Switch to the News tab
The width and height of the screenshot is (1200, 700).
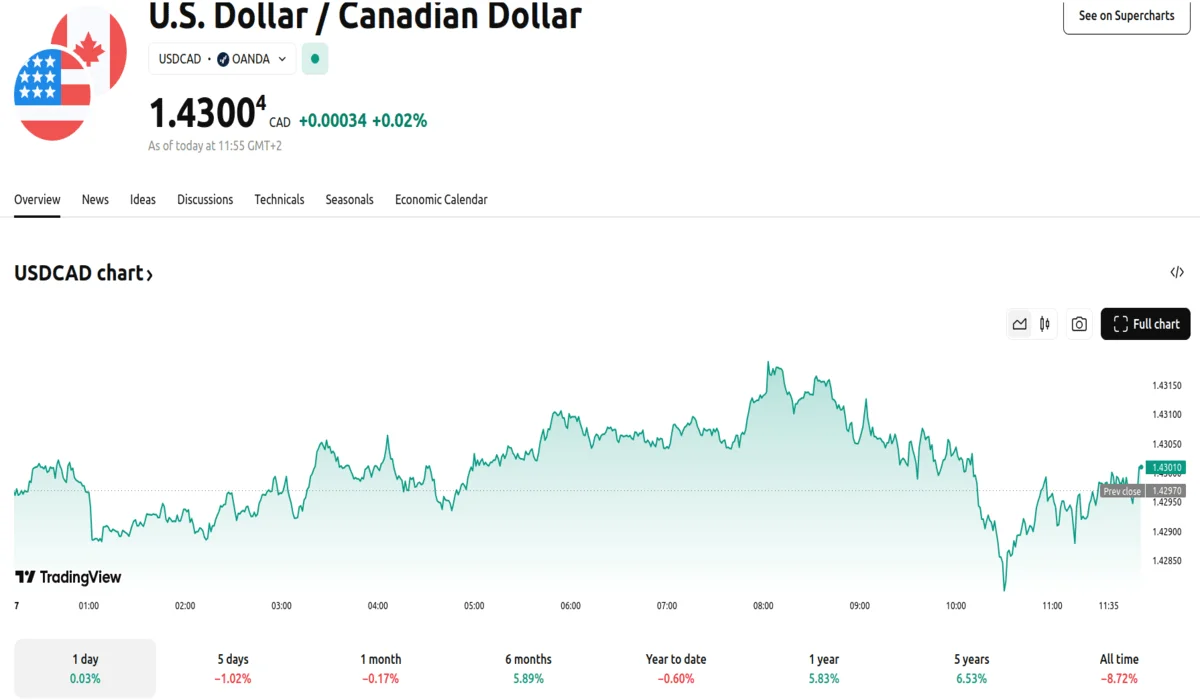(95, 200)
